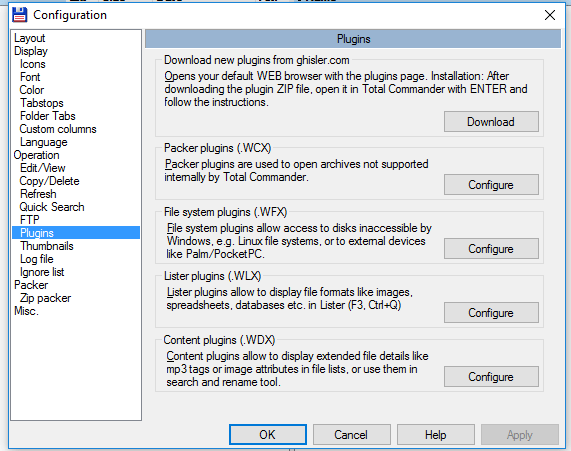Click the Cancel button
Screen dimensions: 571x451
(351, 435)
